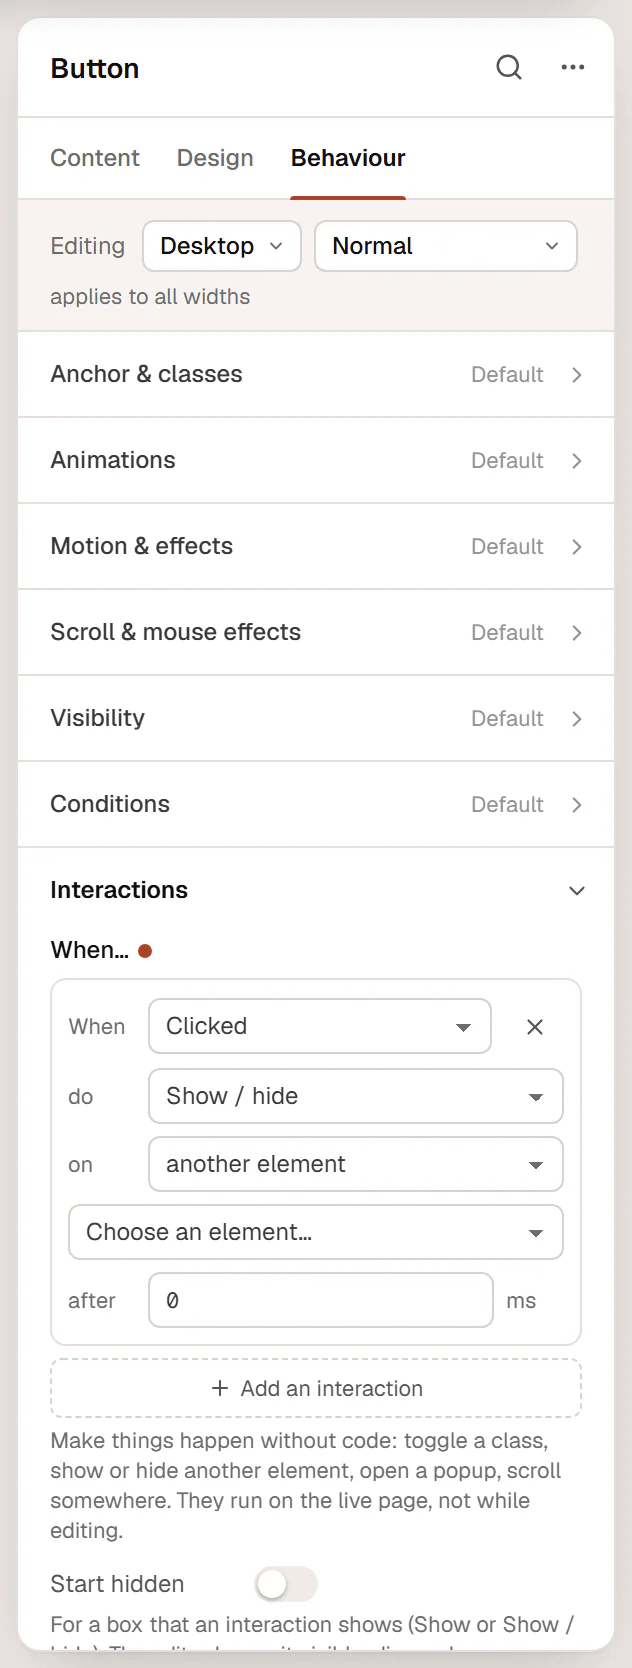Remove the Clicked interaction with X icon
The image size is (632, 1668).
[535, 1027]
